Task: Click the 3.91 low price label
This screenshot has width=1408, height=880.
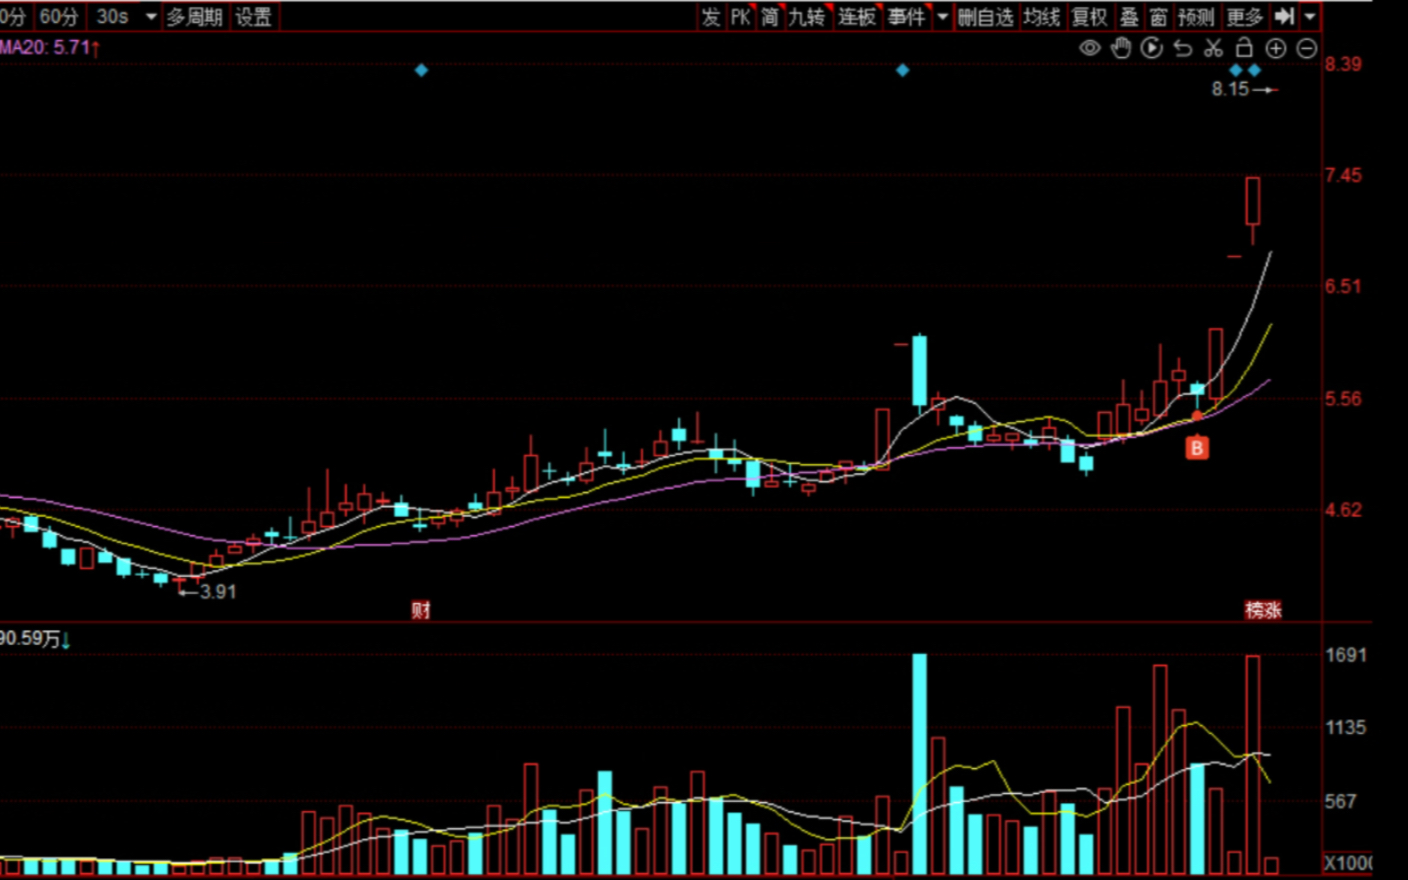Action: (x=218, y=592)
